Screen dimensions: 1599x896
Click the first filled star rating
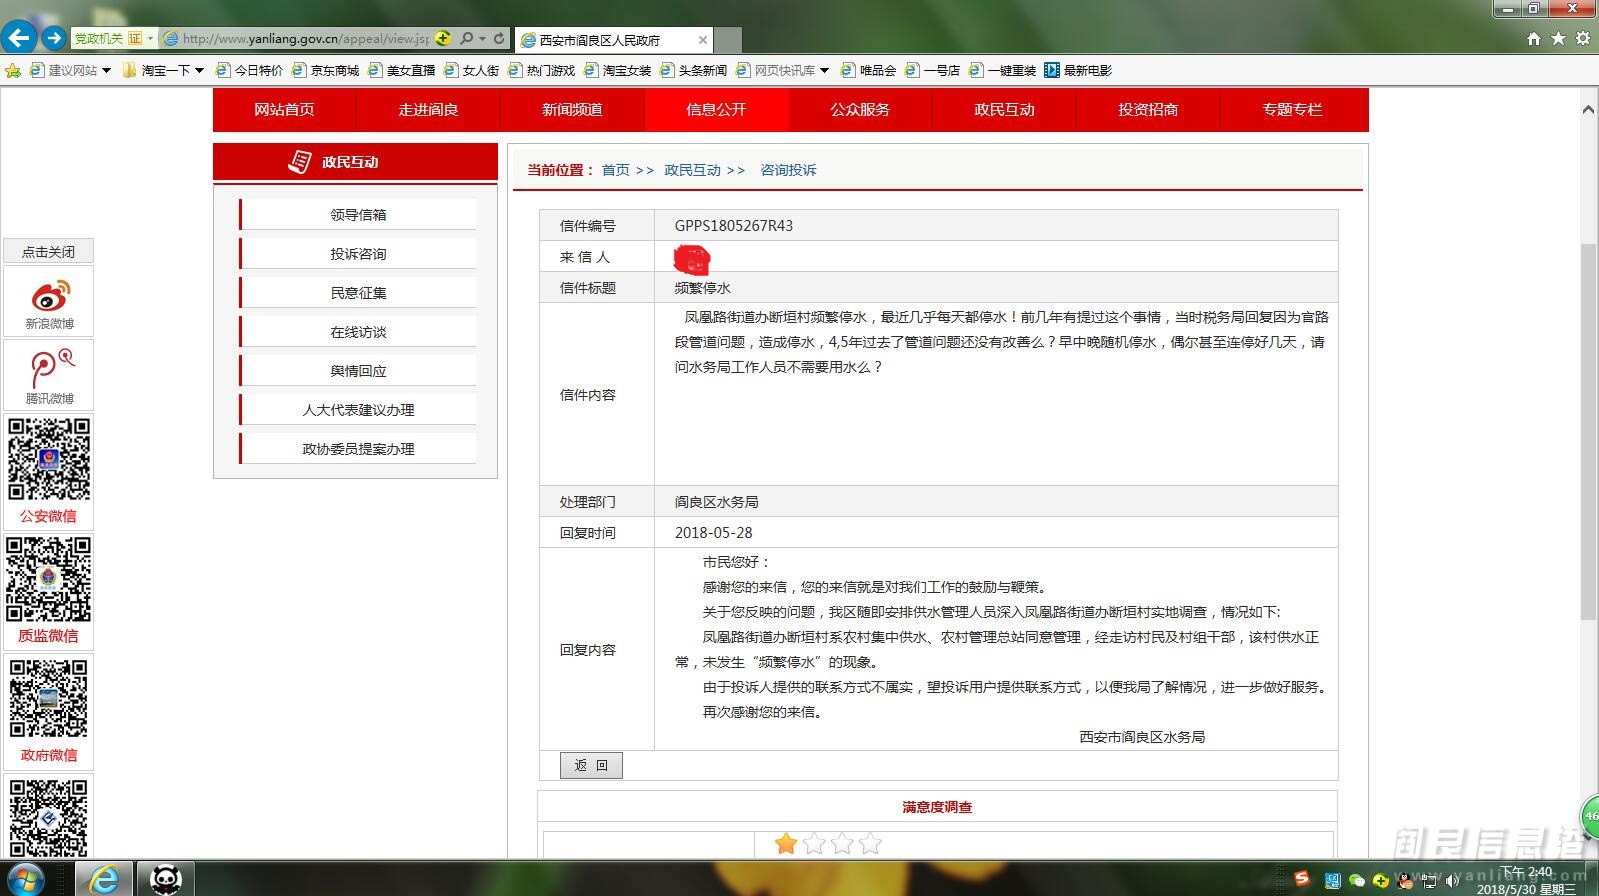tap(786, 844)
